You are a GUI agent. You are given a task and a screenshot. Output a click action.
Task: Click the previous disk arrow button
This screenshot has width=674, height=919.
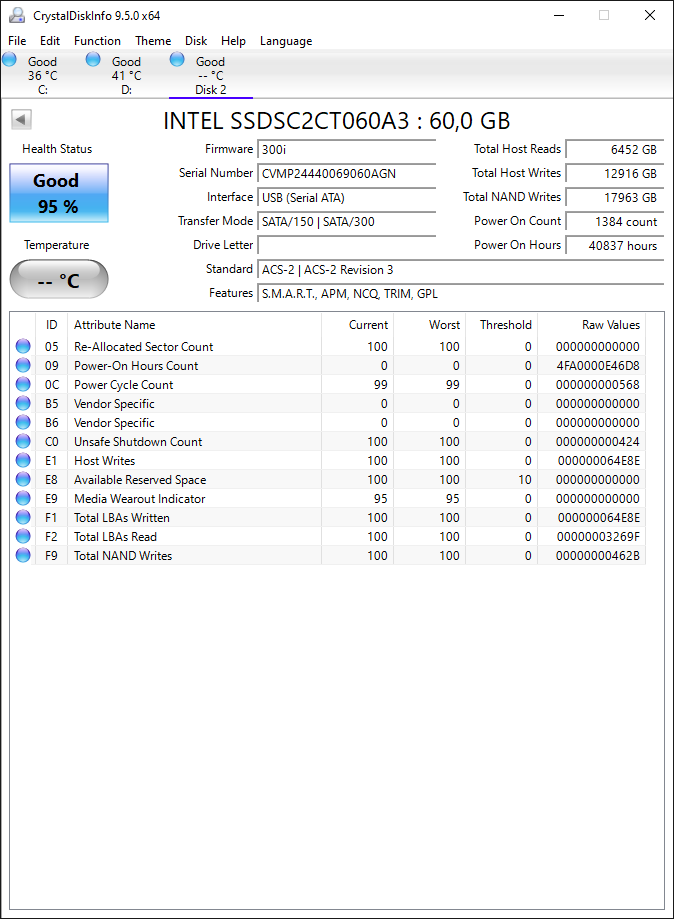[21, 120]
